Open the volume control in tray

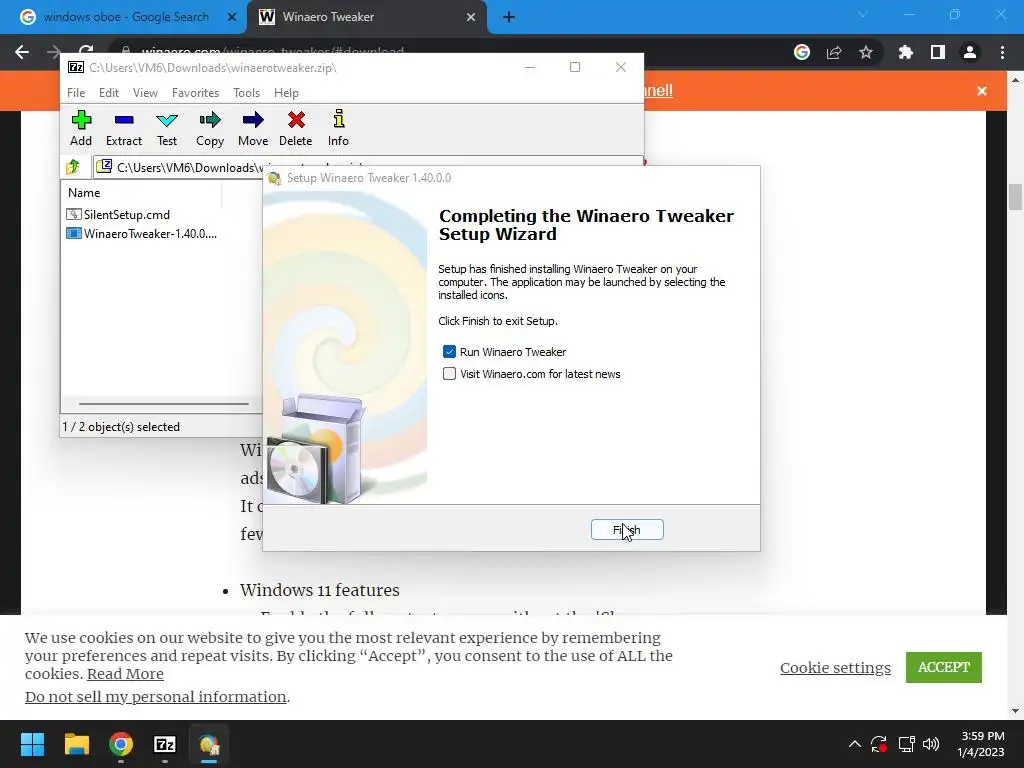point(931,744)
